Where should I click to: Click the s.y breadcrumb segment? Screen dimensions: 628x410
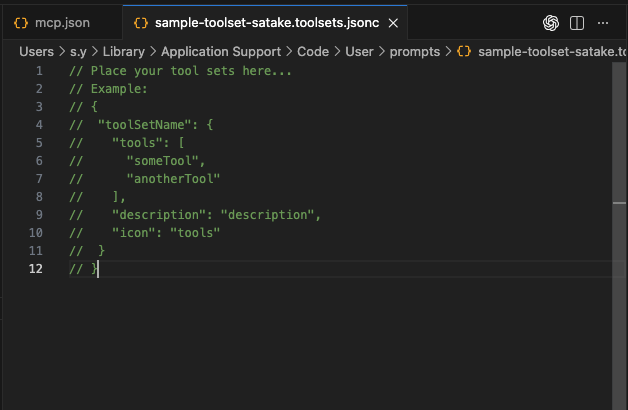[78, 50]
